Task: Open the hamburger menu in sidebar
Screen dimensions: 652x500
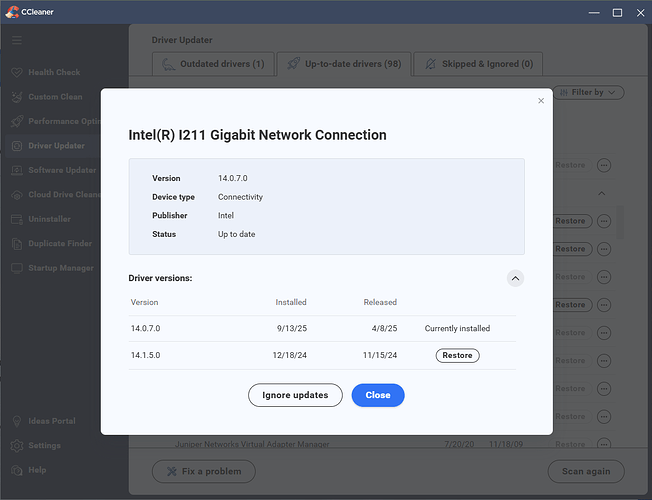Action: click(17, 40)
